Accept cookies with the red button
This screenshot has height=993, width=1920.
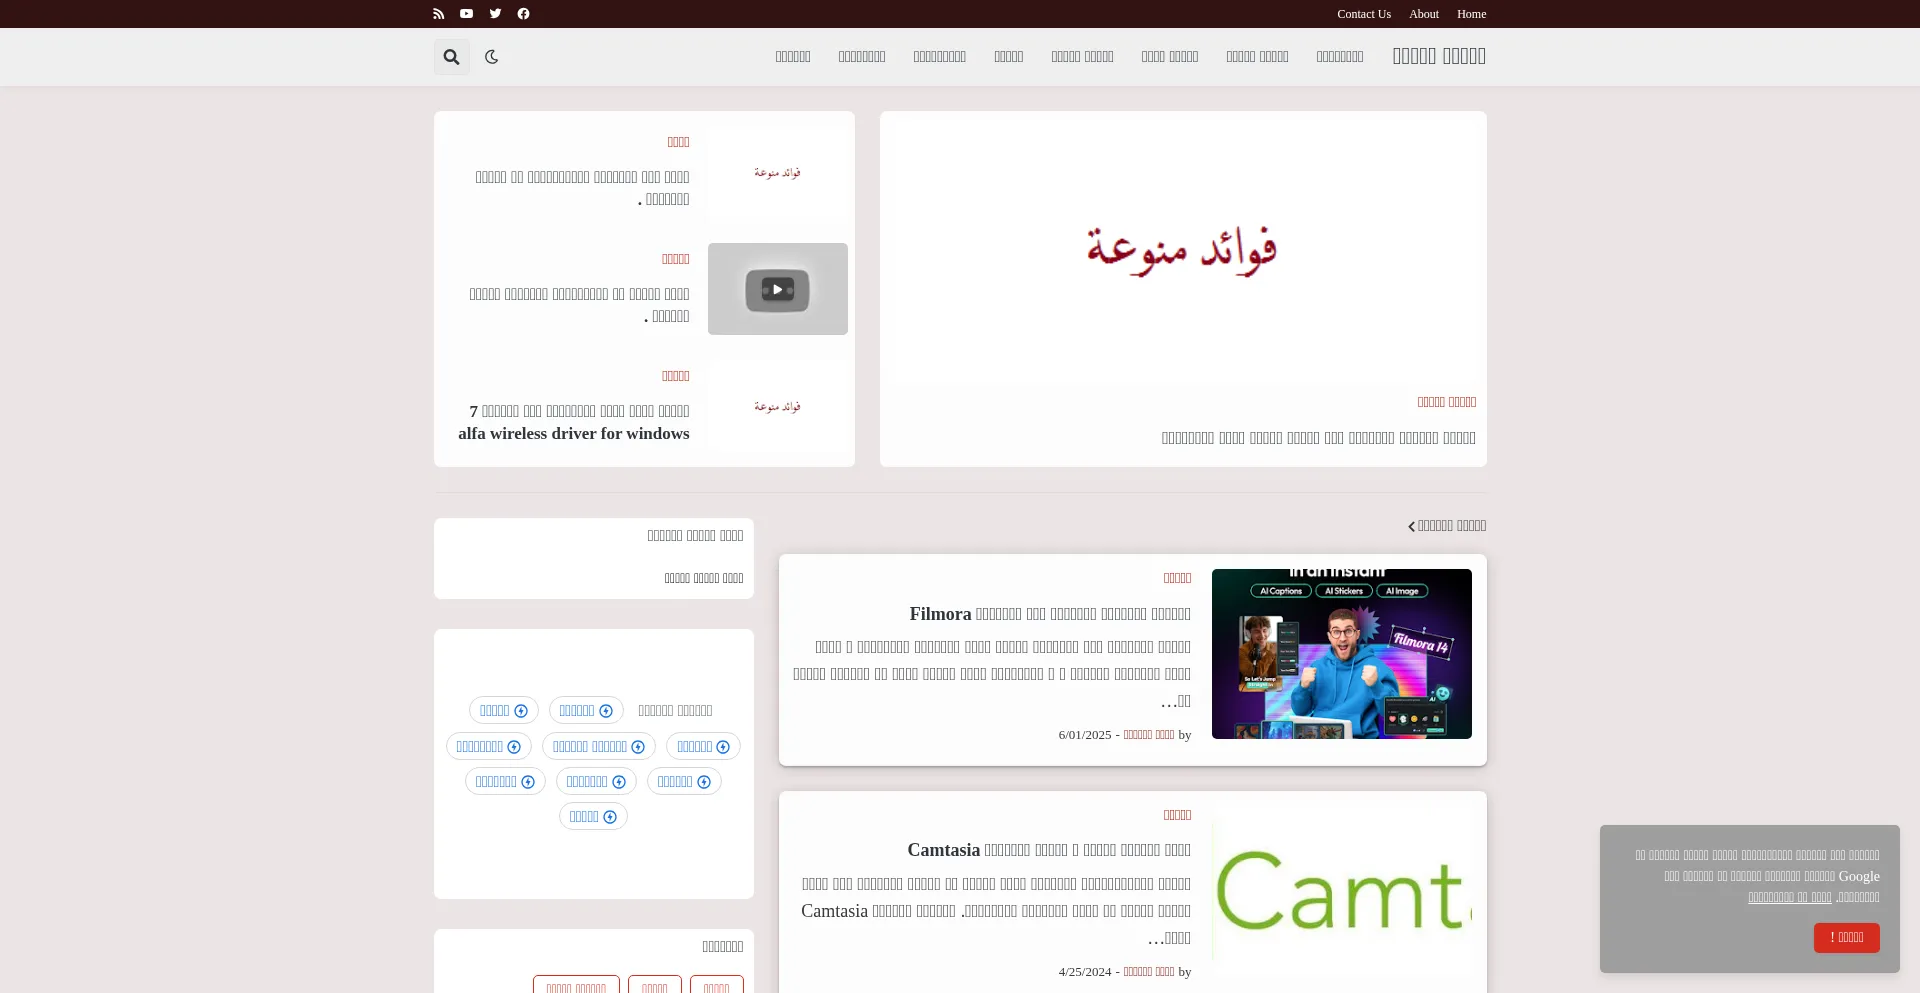1846,937
